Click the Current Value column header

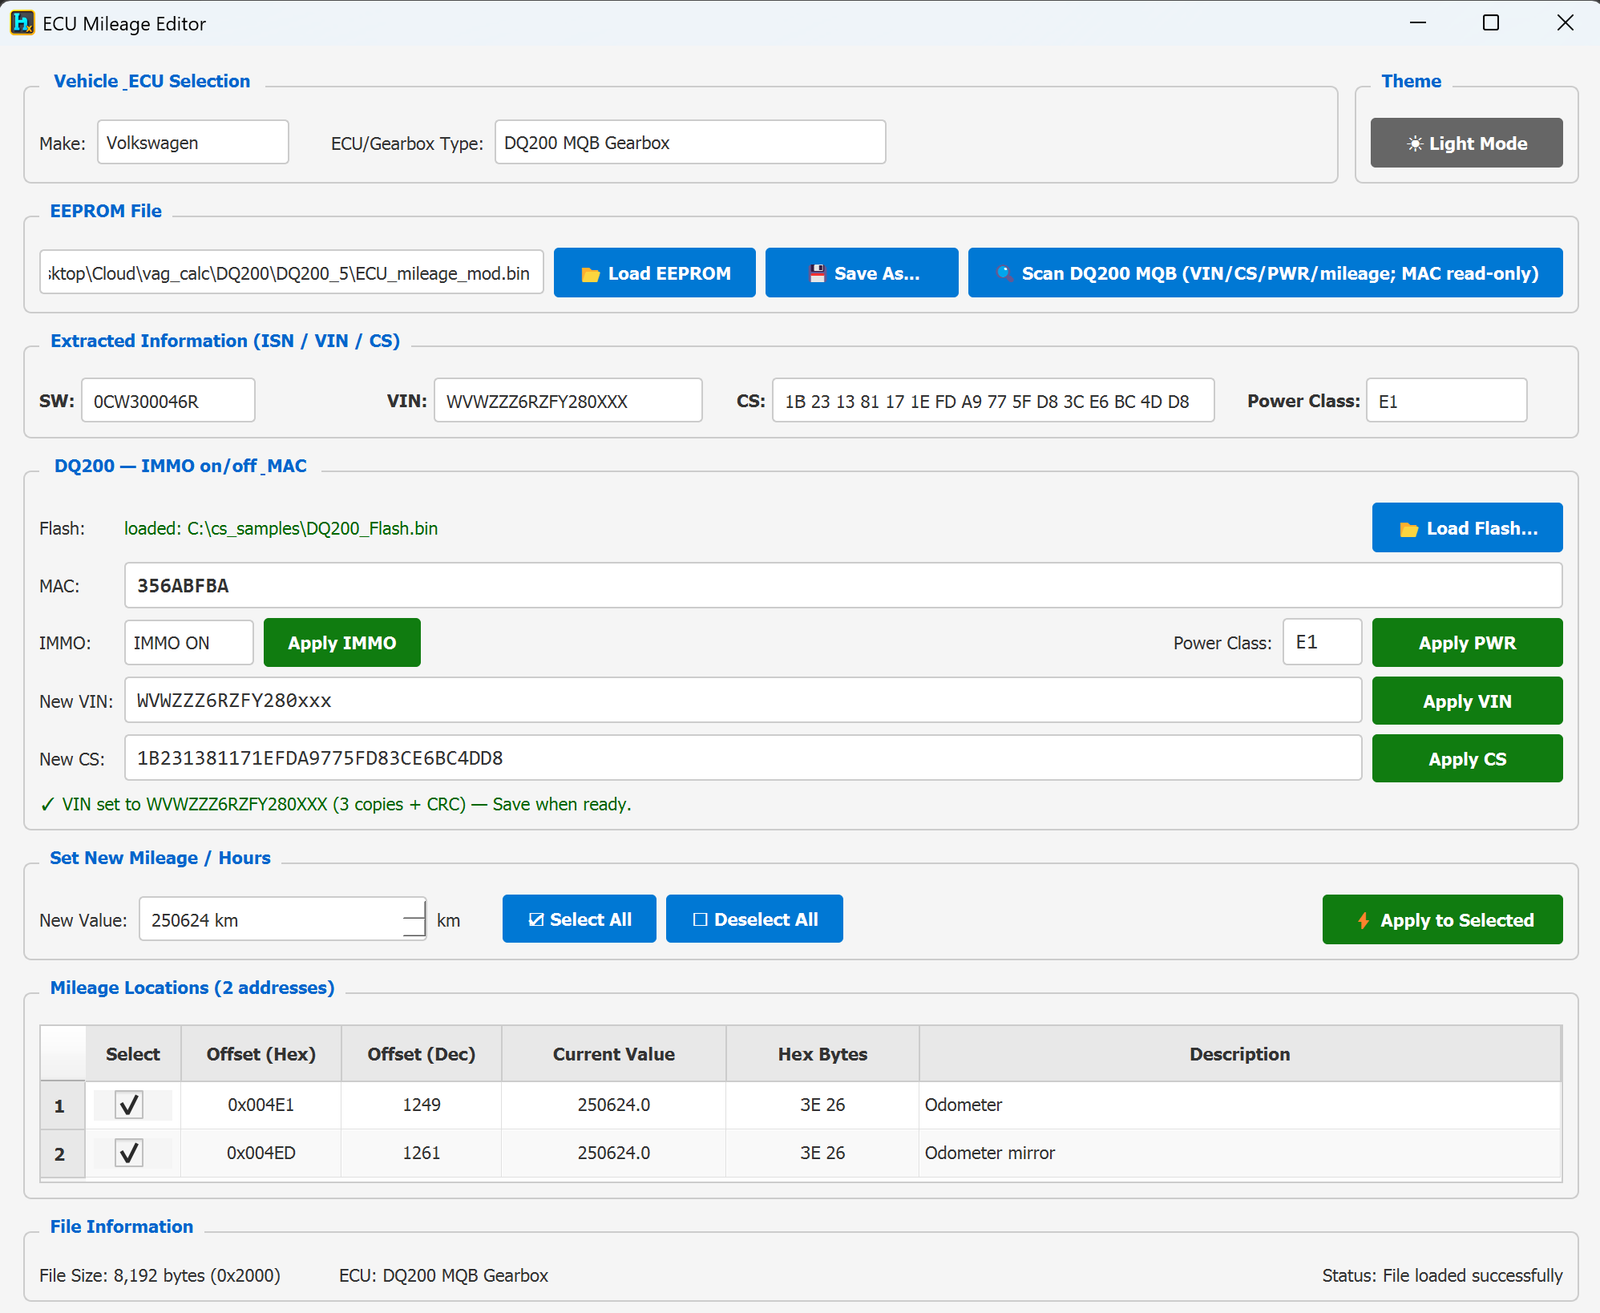point(614,1054)
